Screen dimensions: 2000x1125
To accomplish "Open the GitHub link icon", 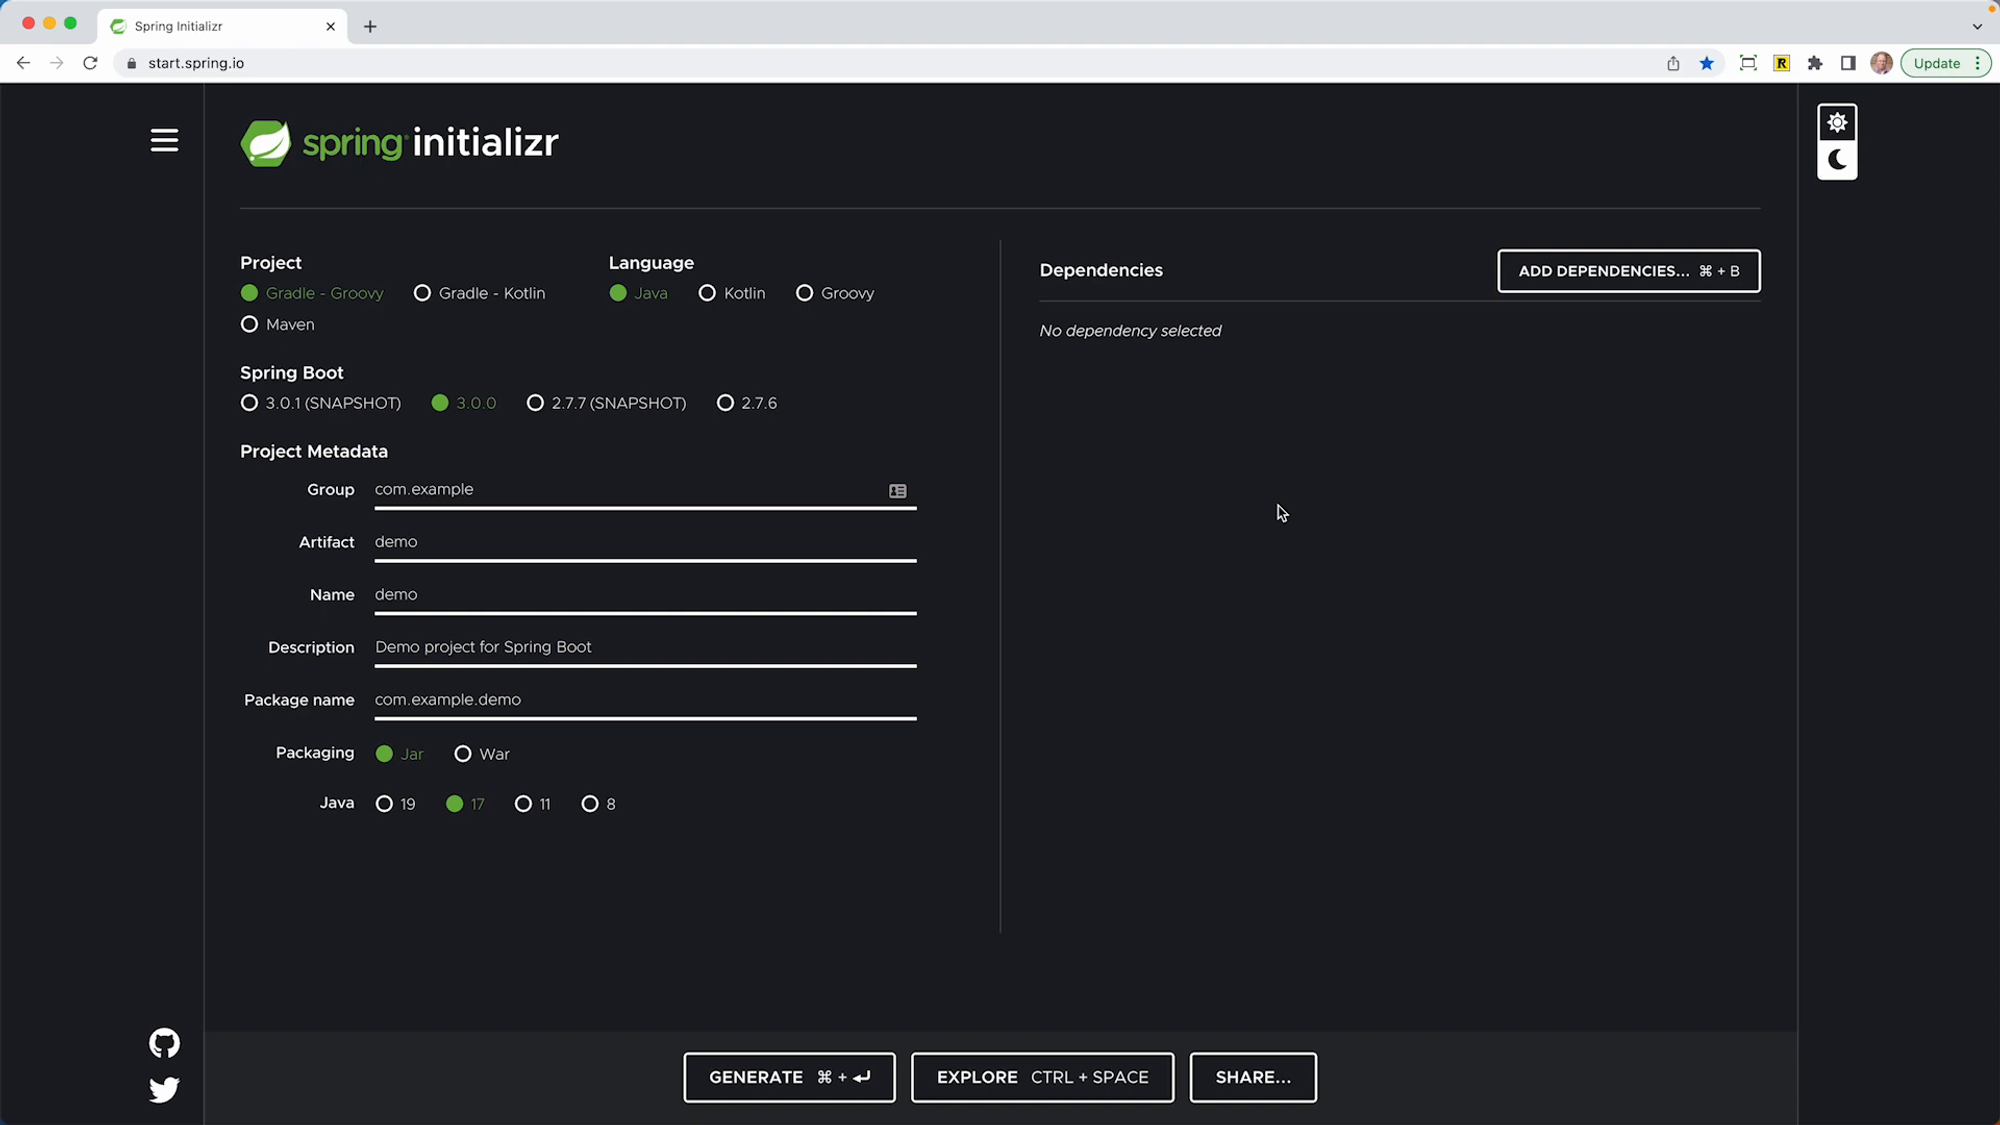I will 164,1043.
